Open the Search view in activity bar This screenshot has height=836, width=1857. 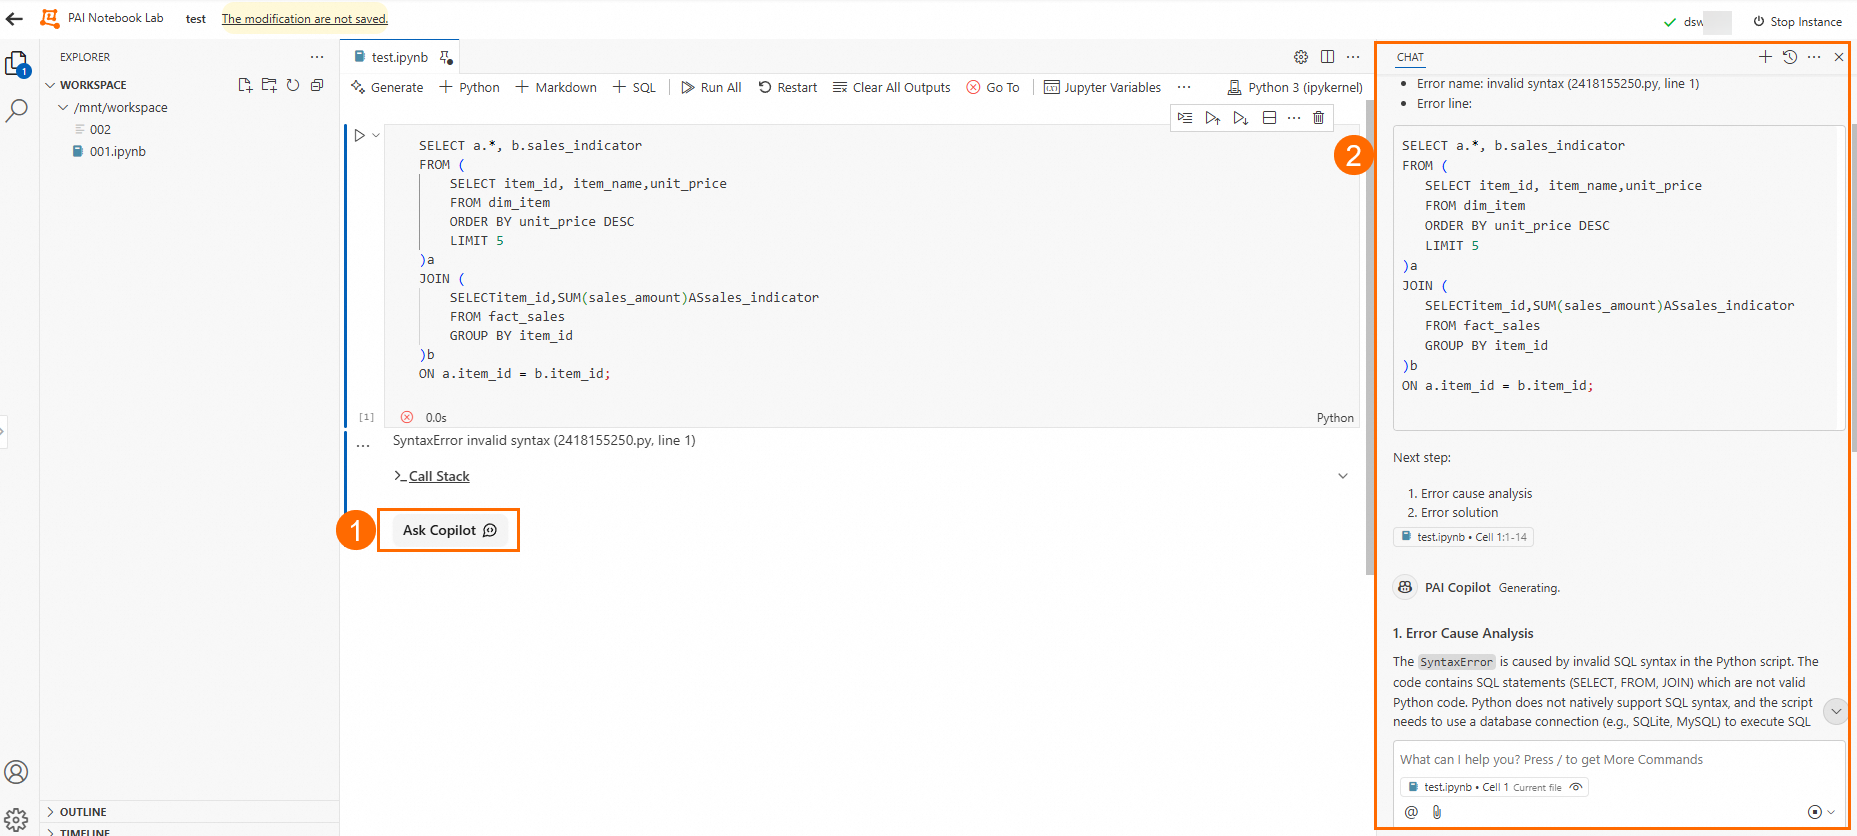[17, 111]
